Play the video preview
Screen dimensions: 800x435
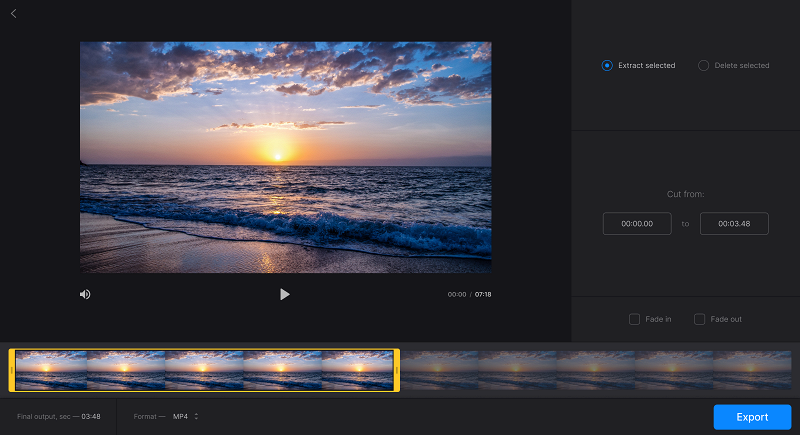pos(285,294)
